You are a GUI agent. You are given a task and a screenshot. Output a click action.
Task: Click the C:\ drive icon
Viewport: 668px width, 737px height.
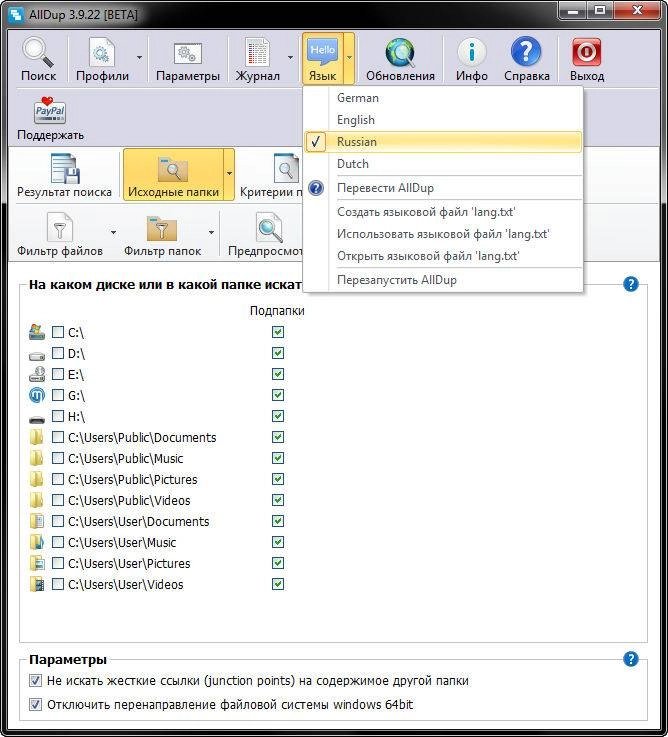[37, 332]
